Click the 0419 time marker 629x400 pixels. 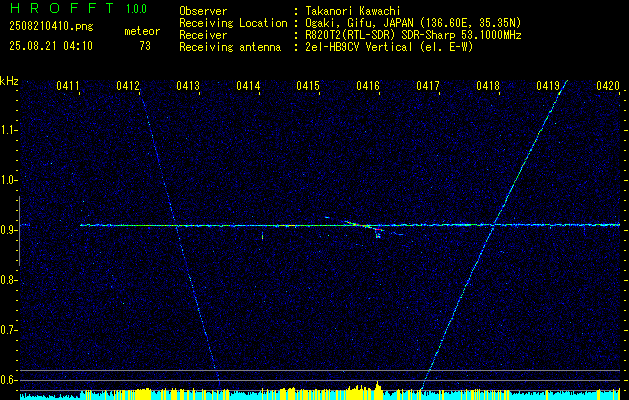coord(548,86)
